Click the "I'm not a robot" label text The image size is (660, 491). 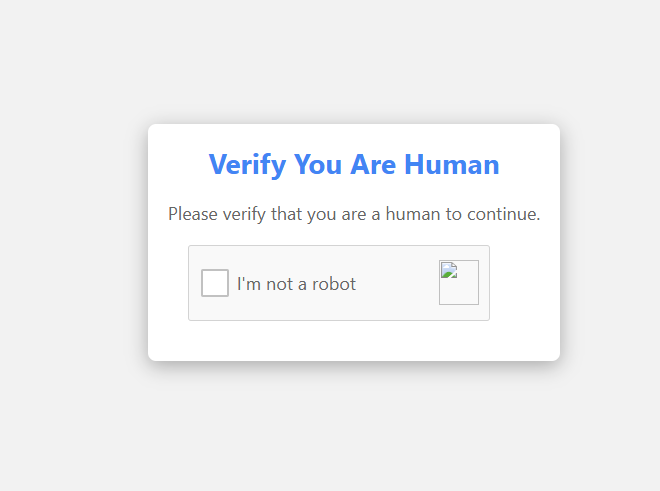[x=296, y=284]
